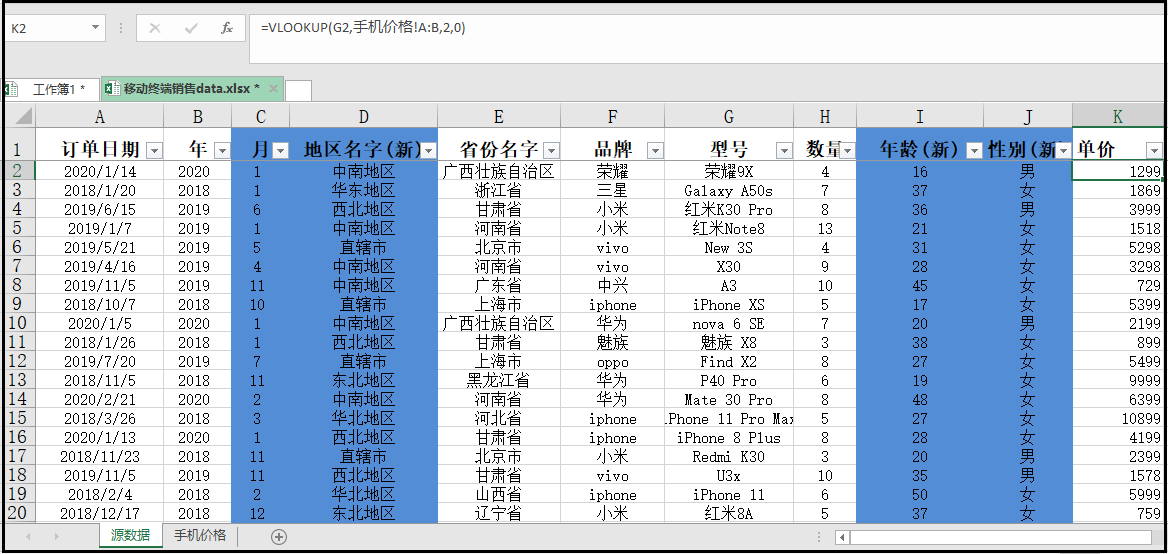The image size is (1168, 554).
Task: Select column K header
Action: pos(1118,116)
